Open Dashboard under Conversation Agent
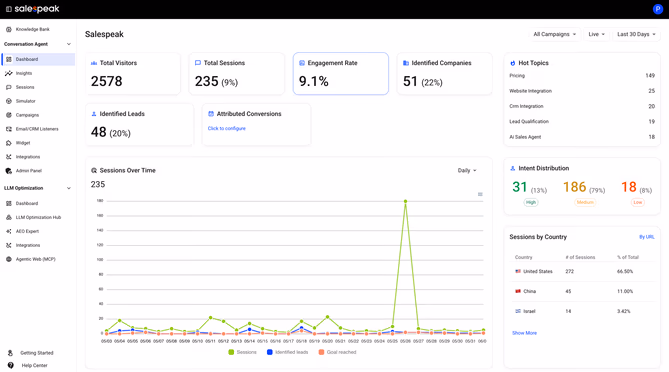 (x=38, y=59)
